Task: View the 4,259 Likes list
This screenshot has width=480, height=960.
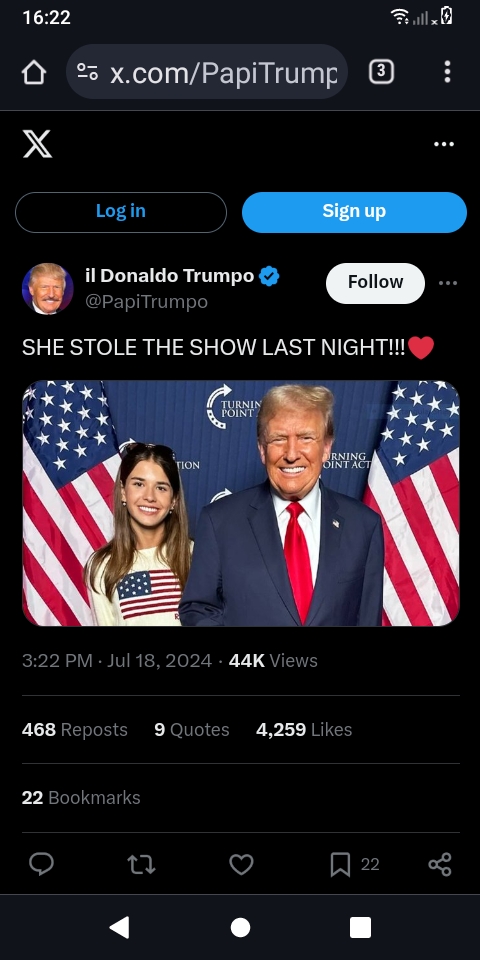Action: (304, 730)
